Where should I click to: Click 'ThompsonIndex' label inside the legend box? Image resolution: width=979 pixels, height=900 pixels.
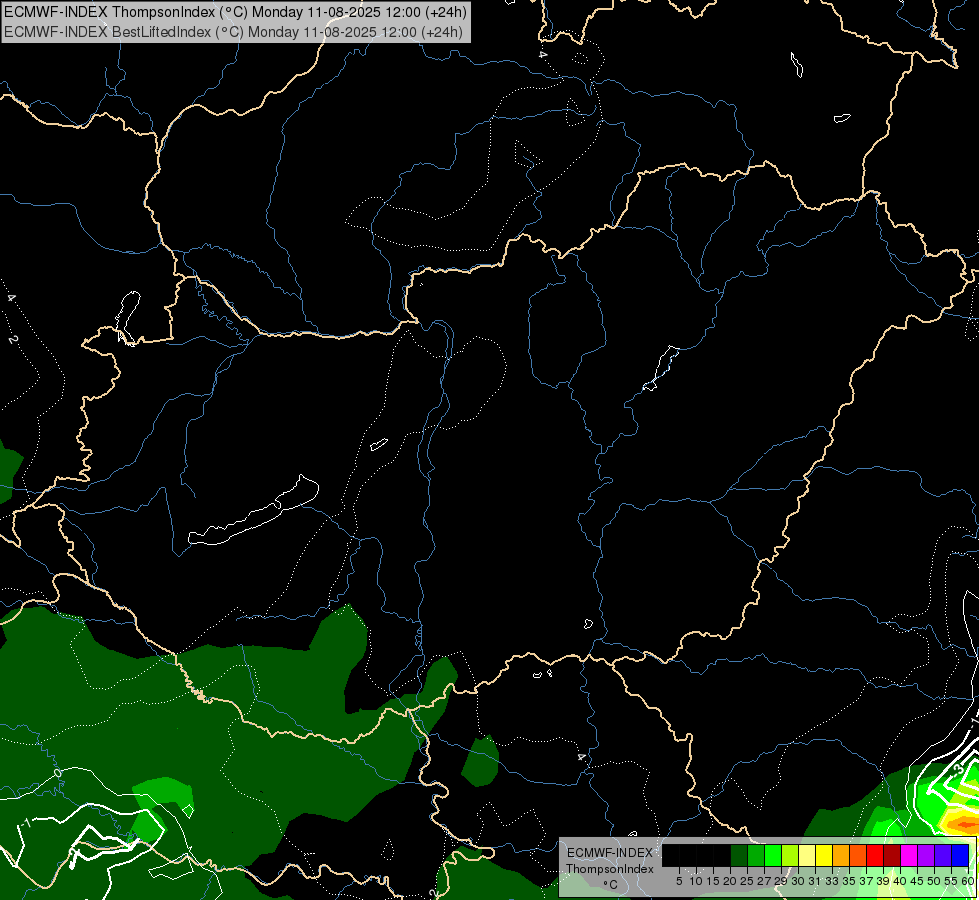610,869
